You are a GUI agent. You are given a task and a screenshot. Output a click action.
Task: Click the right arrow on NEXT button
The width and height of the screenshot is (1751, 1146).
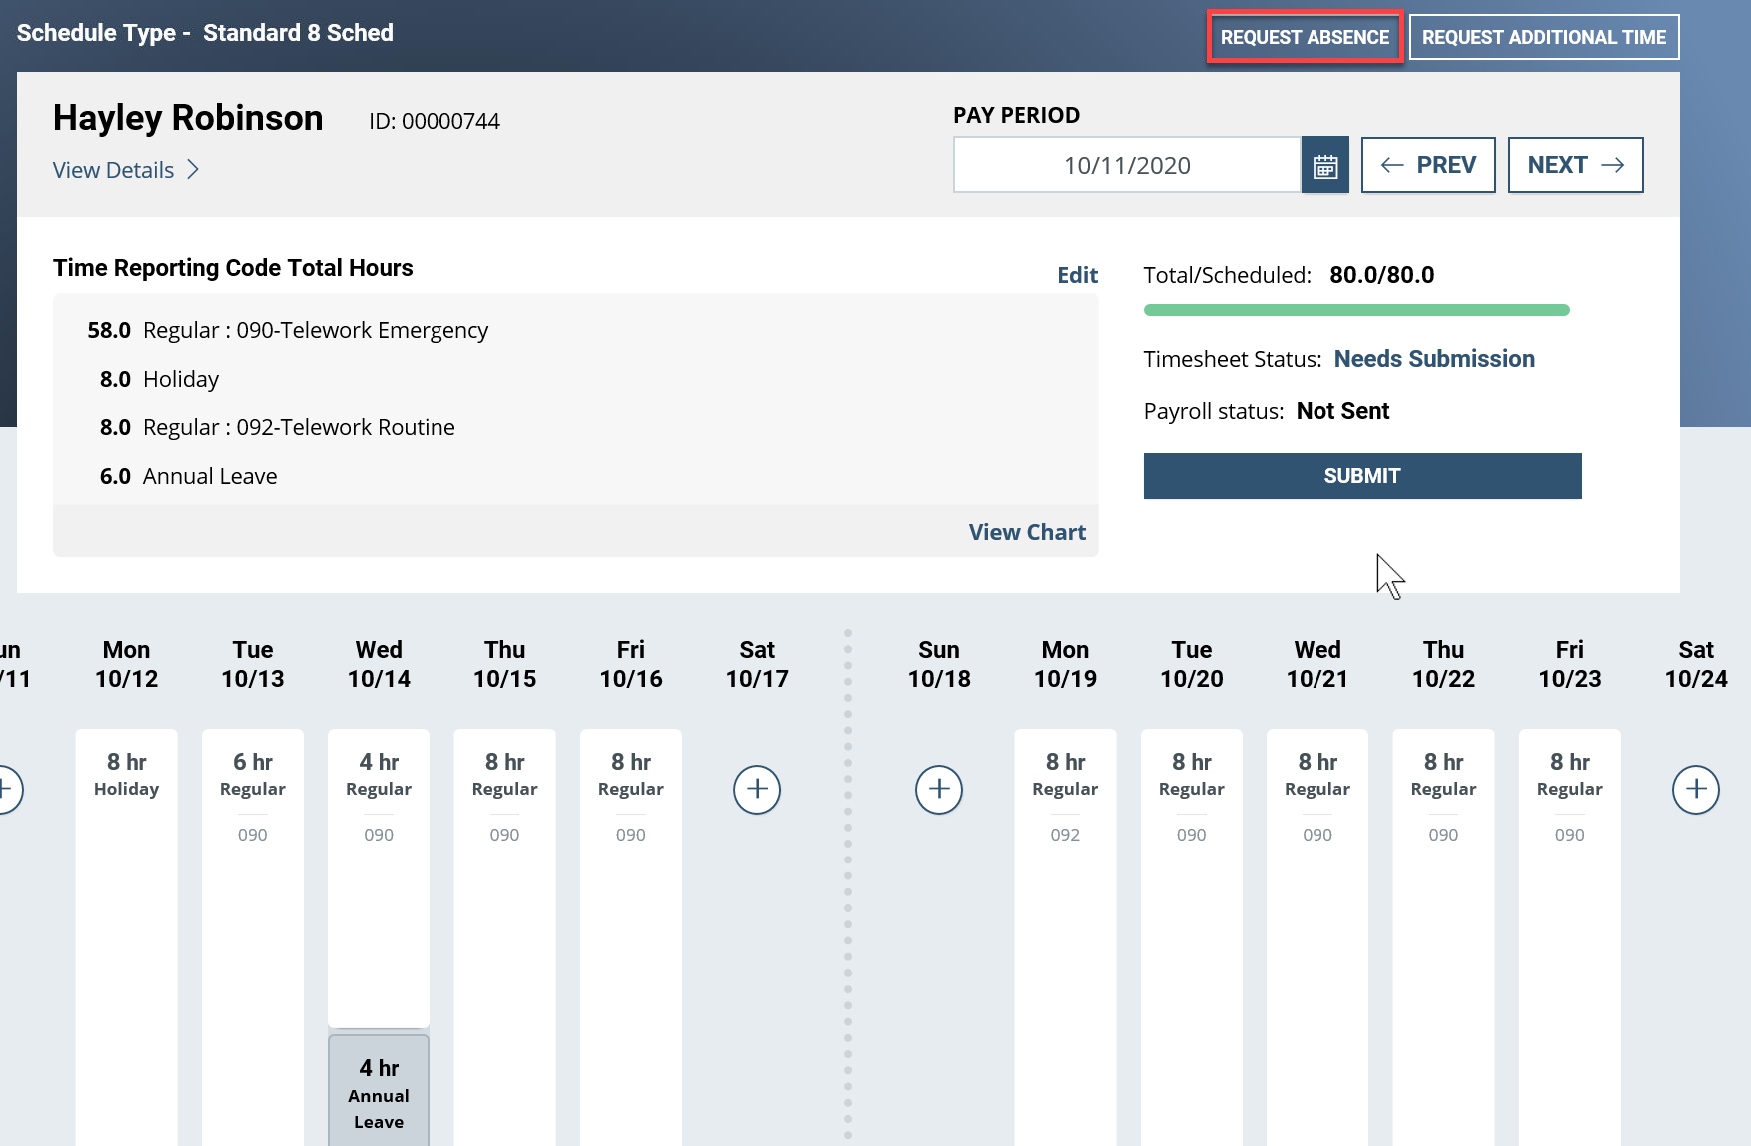coord(1613,165)
